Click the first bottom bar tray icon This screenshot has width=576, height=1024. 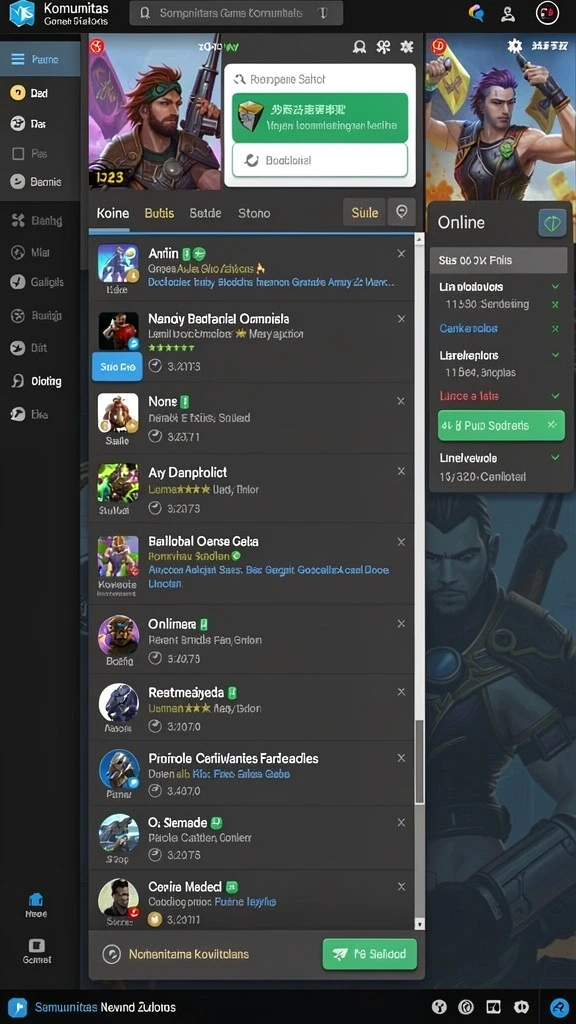coord(440,1007)
